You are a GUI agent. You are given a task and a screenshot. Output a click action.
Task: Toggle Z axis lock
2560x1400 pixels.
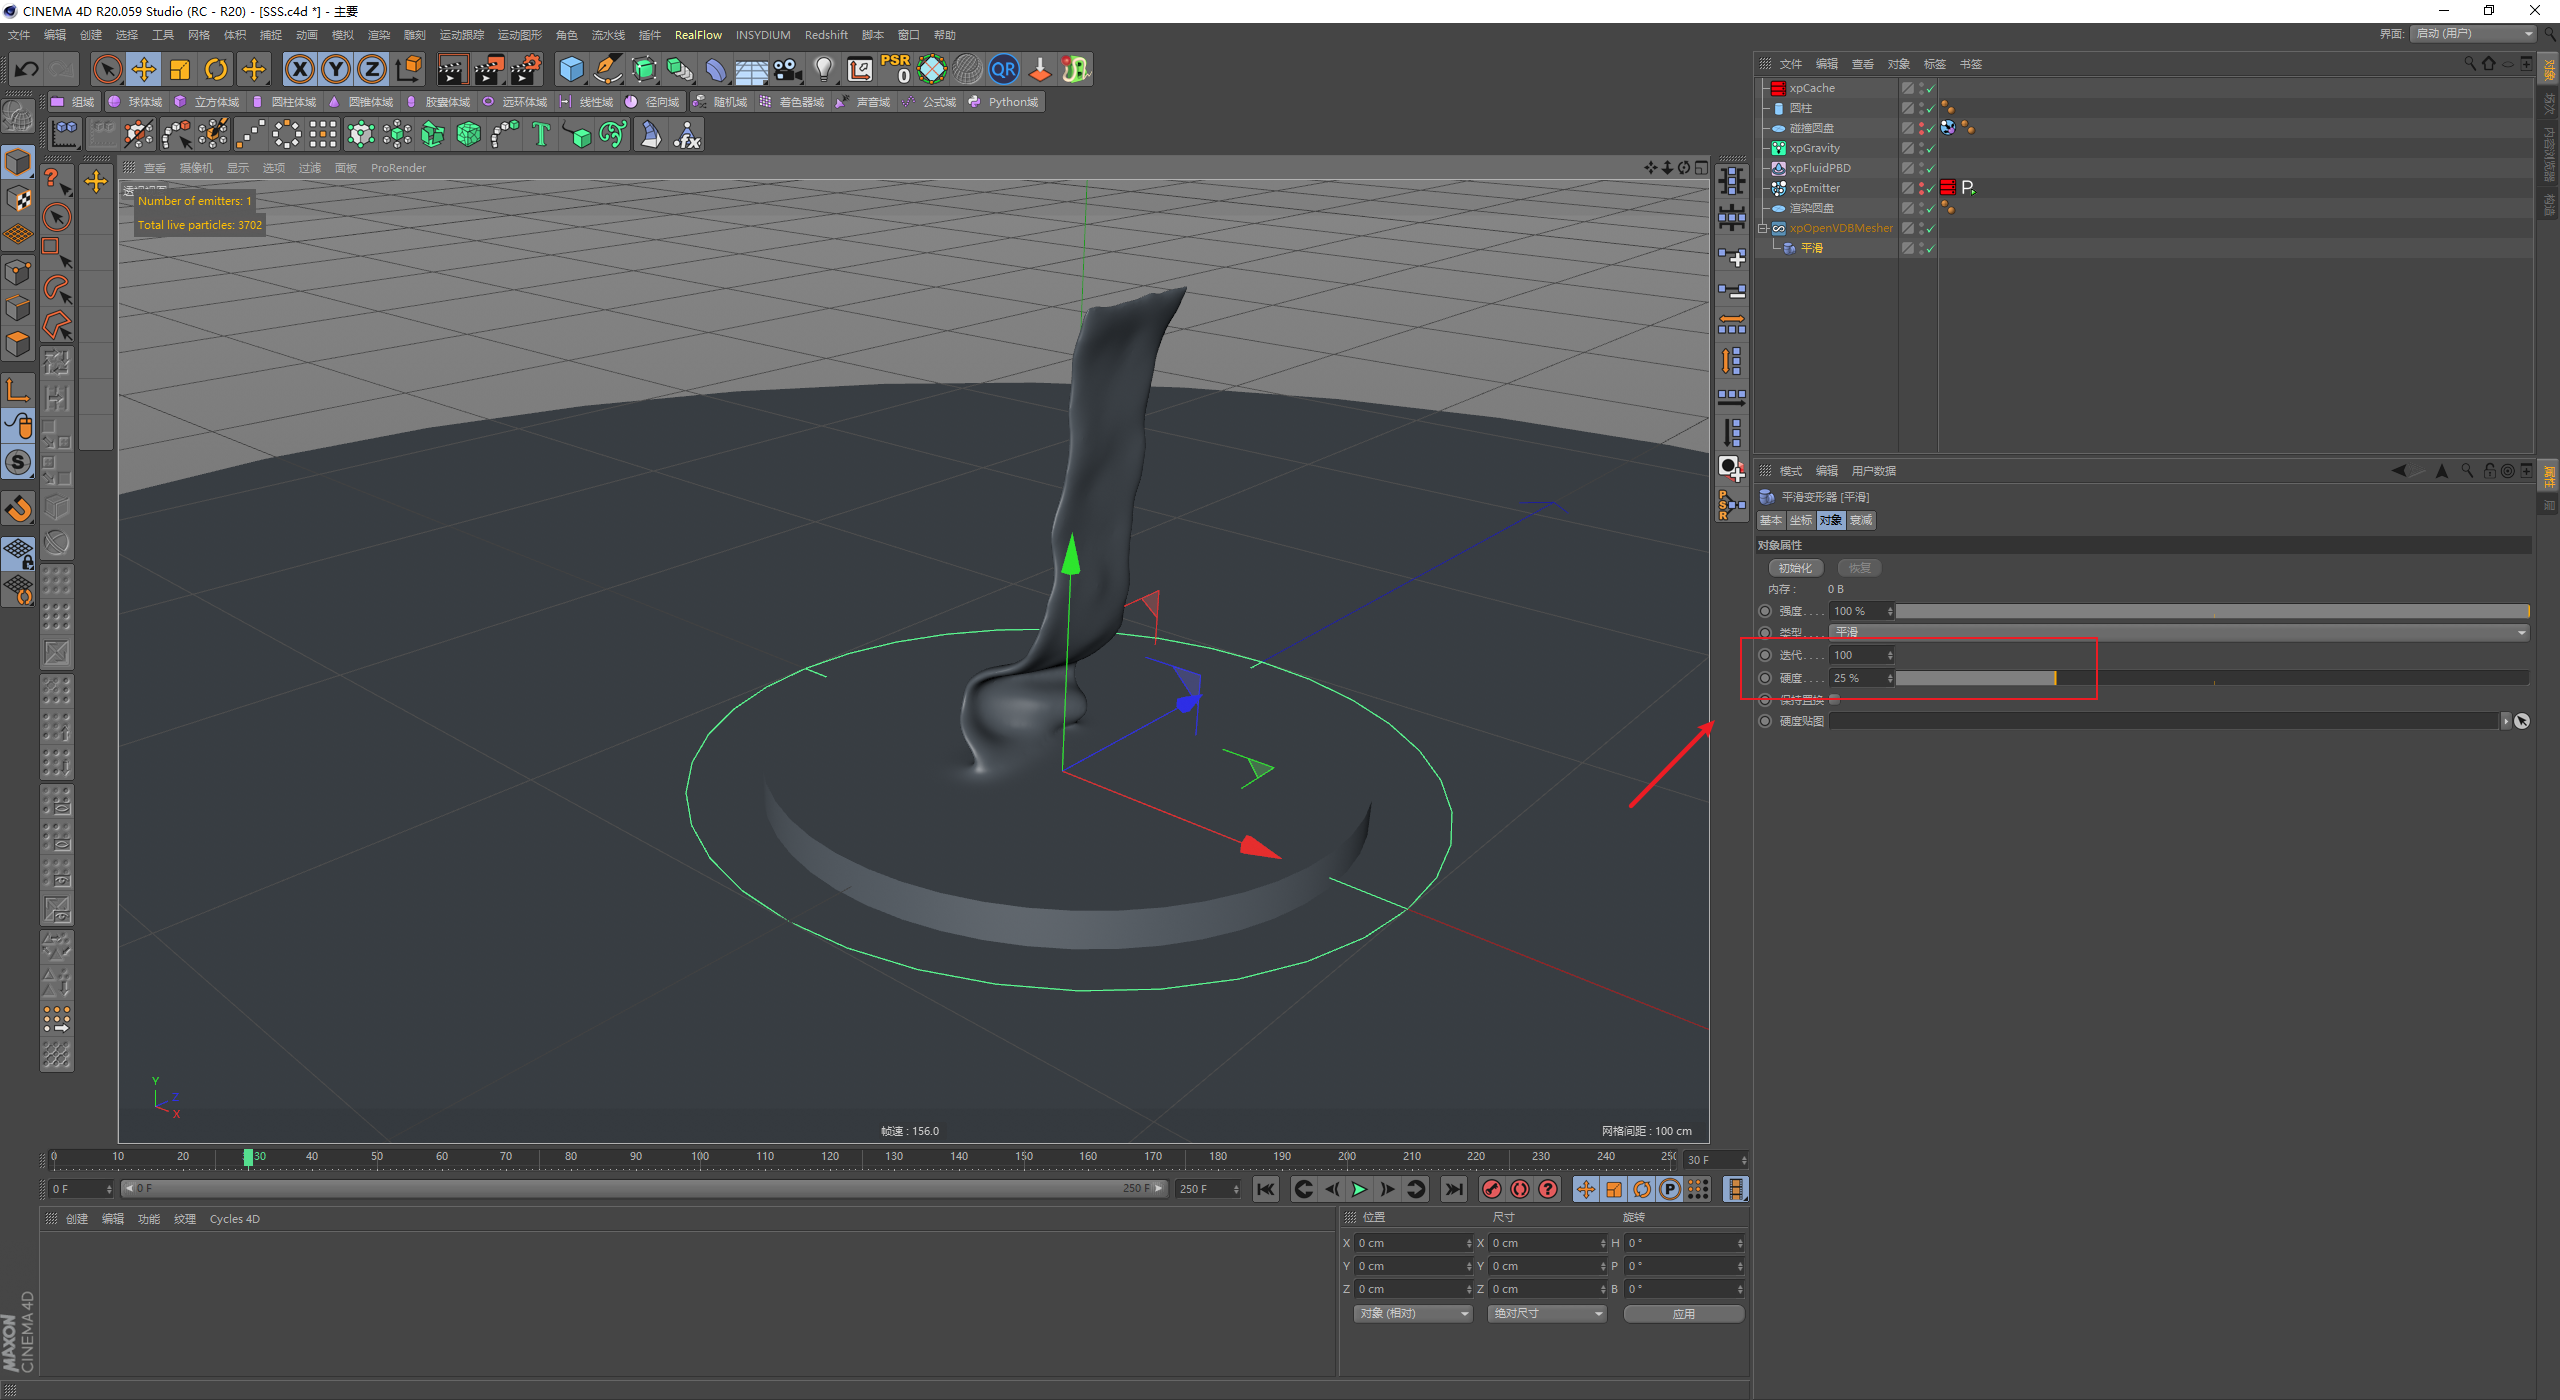372,69
